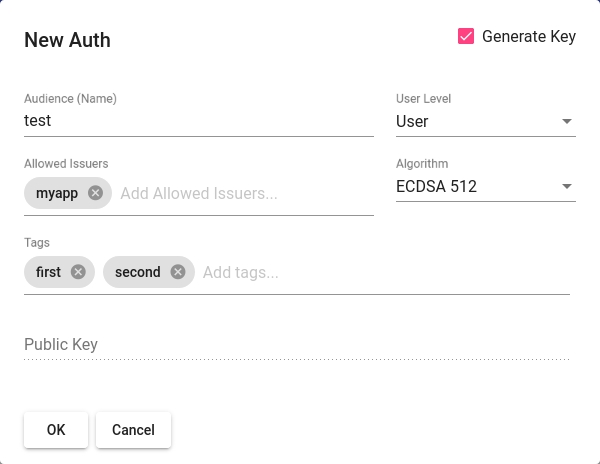Focus the Public Key field
The height and width of the screenshot is (464, 600).
(x=296, y=345)
